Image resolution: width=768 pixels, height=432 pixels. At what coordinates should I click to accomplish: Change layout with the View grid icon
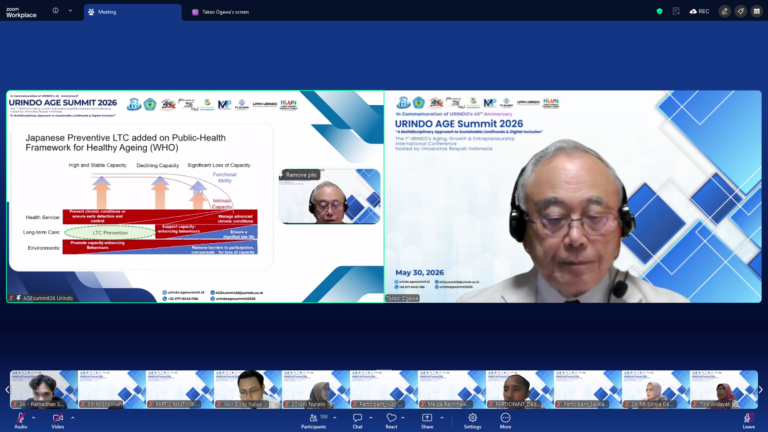click(756, 11)
